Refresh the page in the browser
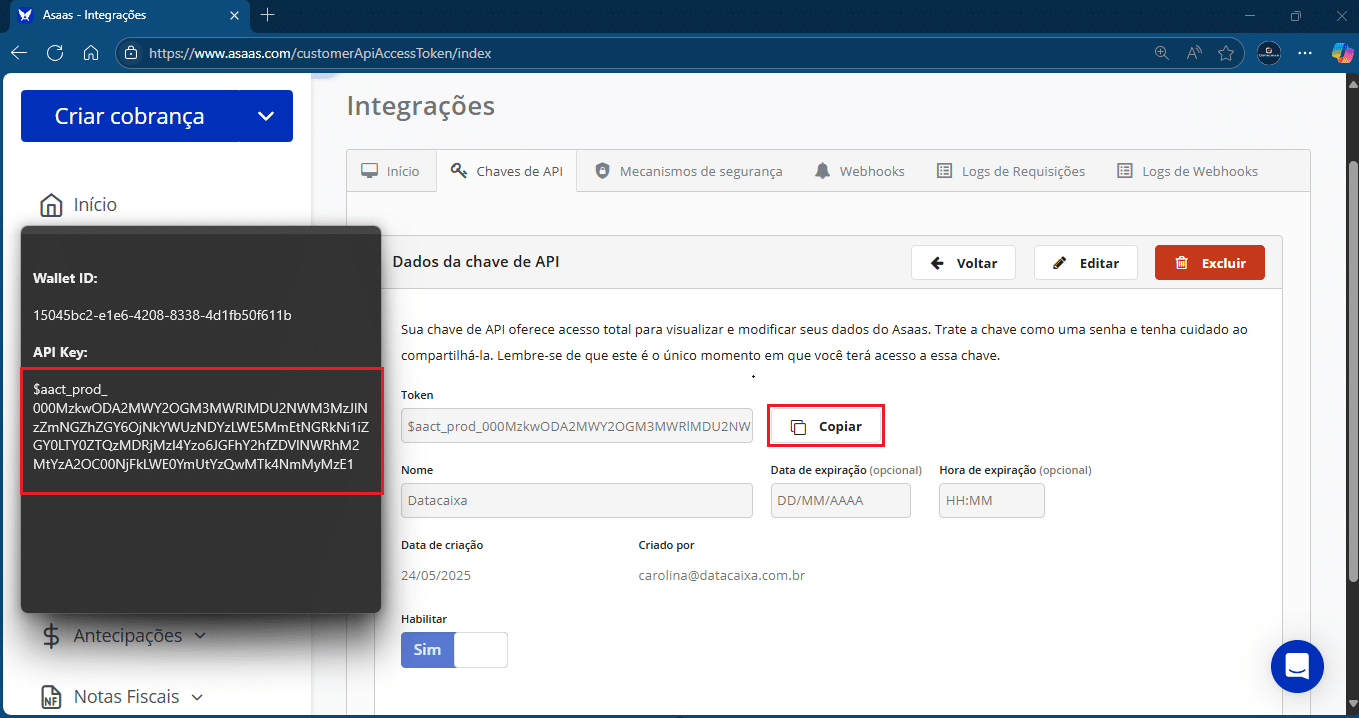 [55, 53]
